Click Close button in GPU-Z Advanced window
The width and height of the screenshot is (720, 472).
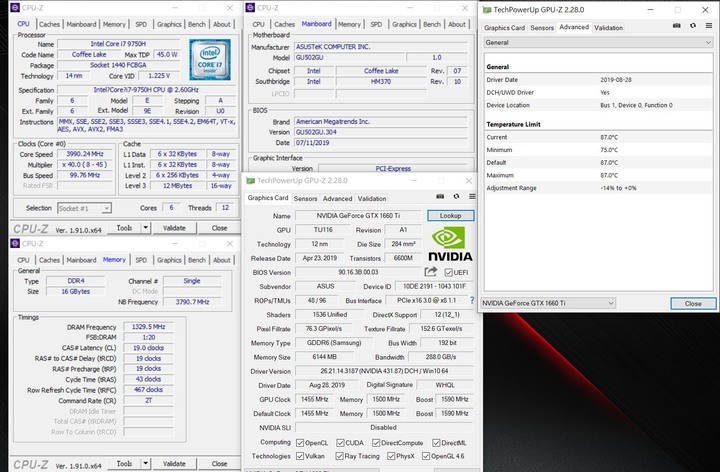coord(693,303)
